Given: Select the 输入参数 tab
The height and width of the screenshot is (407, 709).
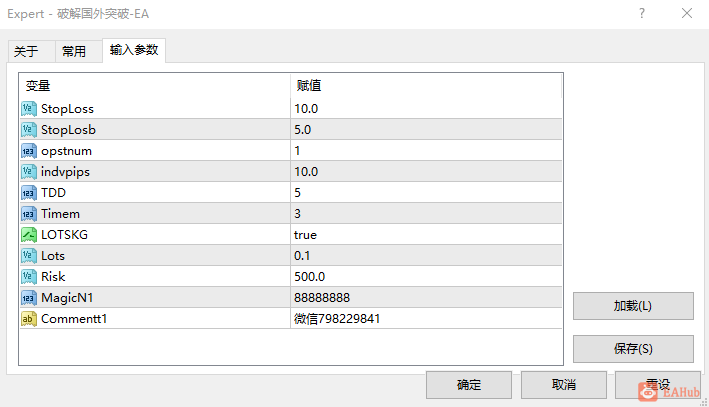Looking at the screenshot, I should click(x=133, y=50).
